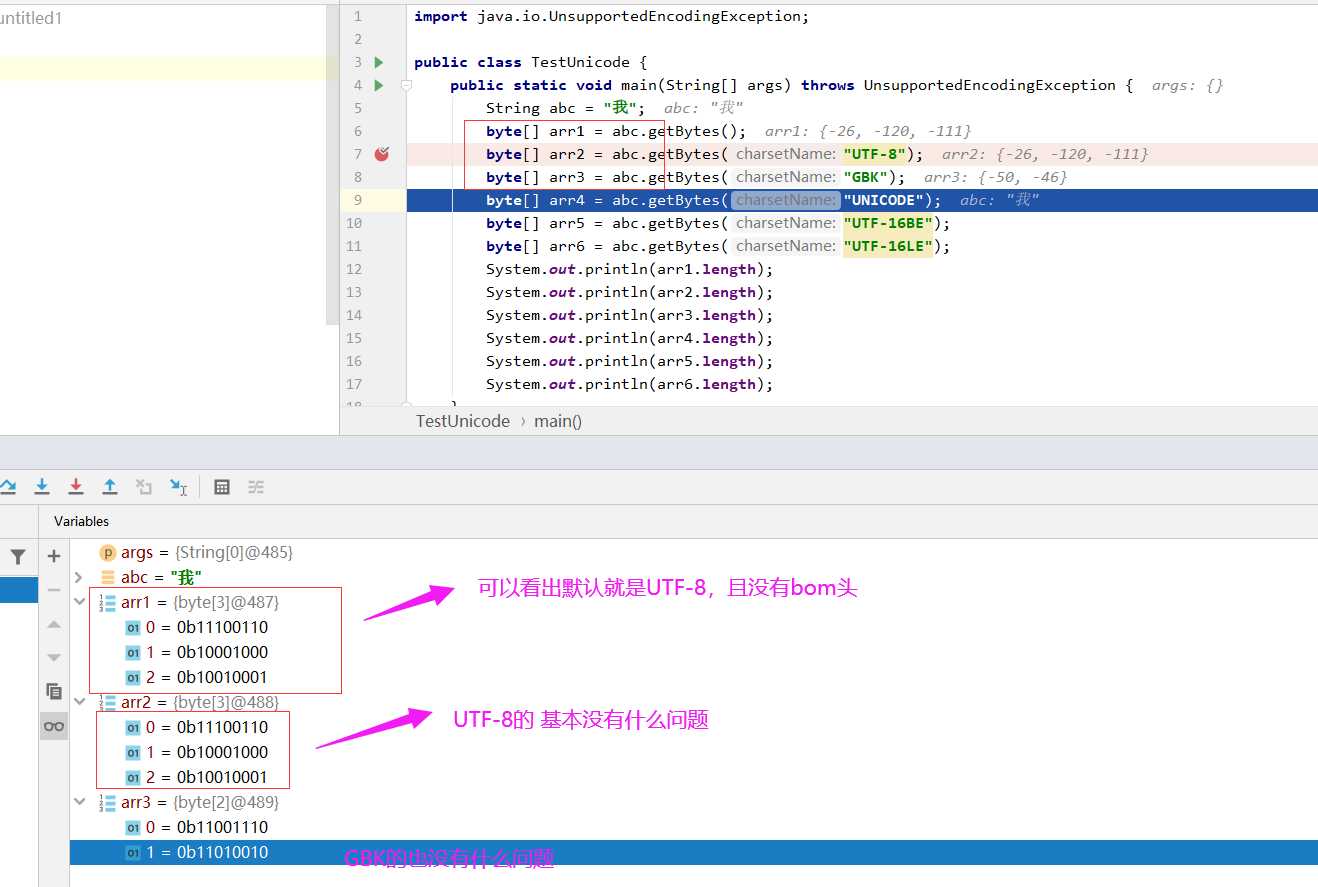This screenshot has width=1318, height=887.
Task: Click the run arrow beside line 4
Action: point(379,85)
